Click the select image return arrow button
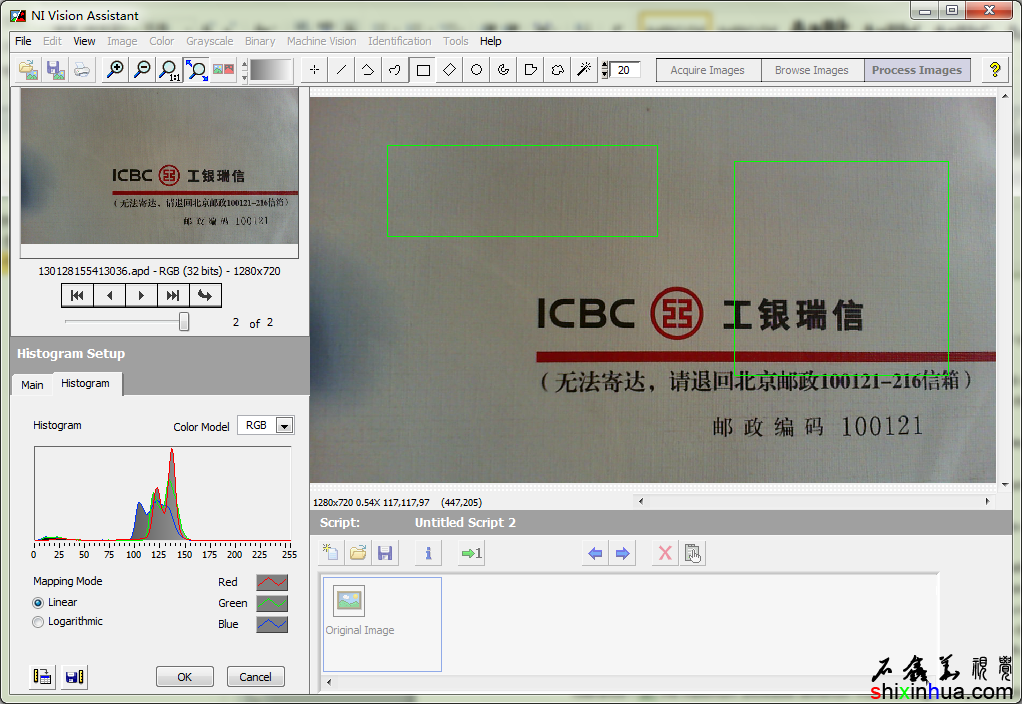Viewport: 1022px width, 704px height. [x=205, y=295]
